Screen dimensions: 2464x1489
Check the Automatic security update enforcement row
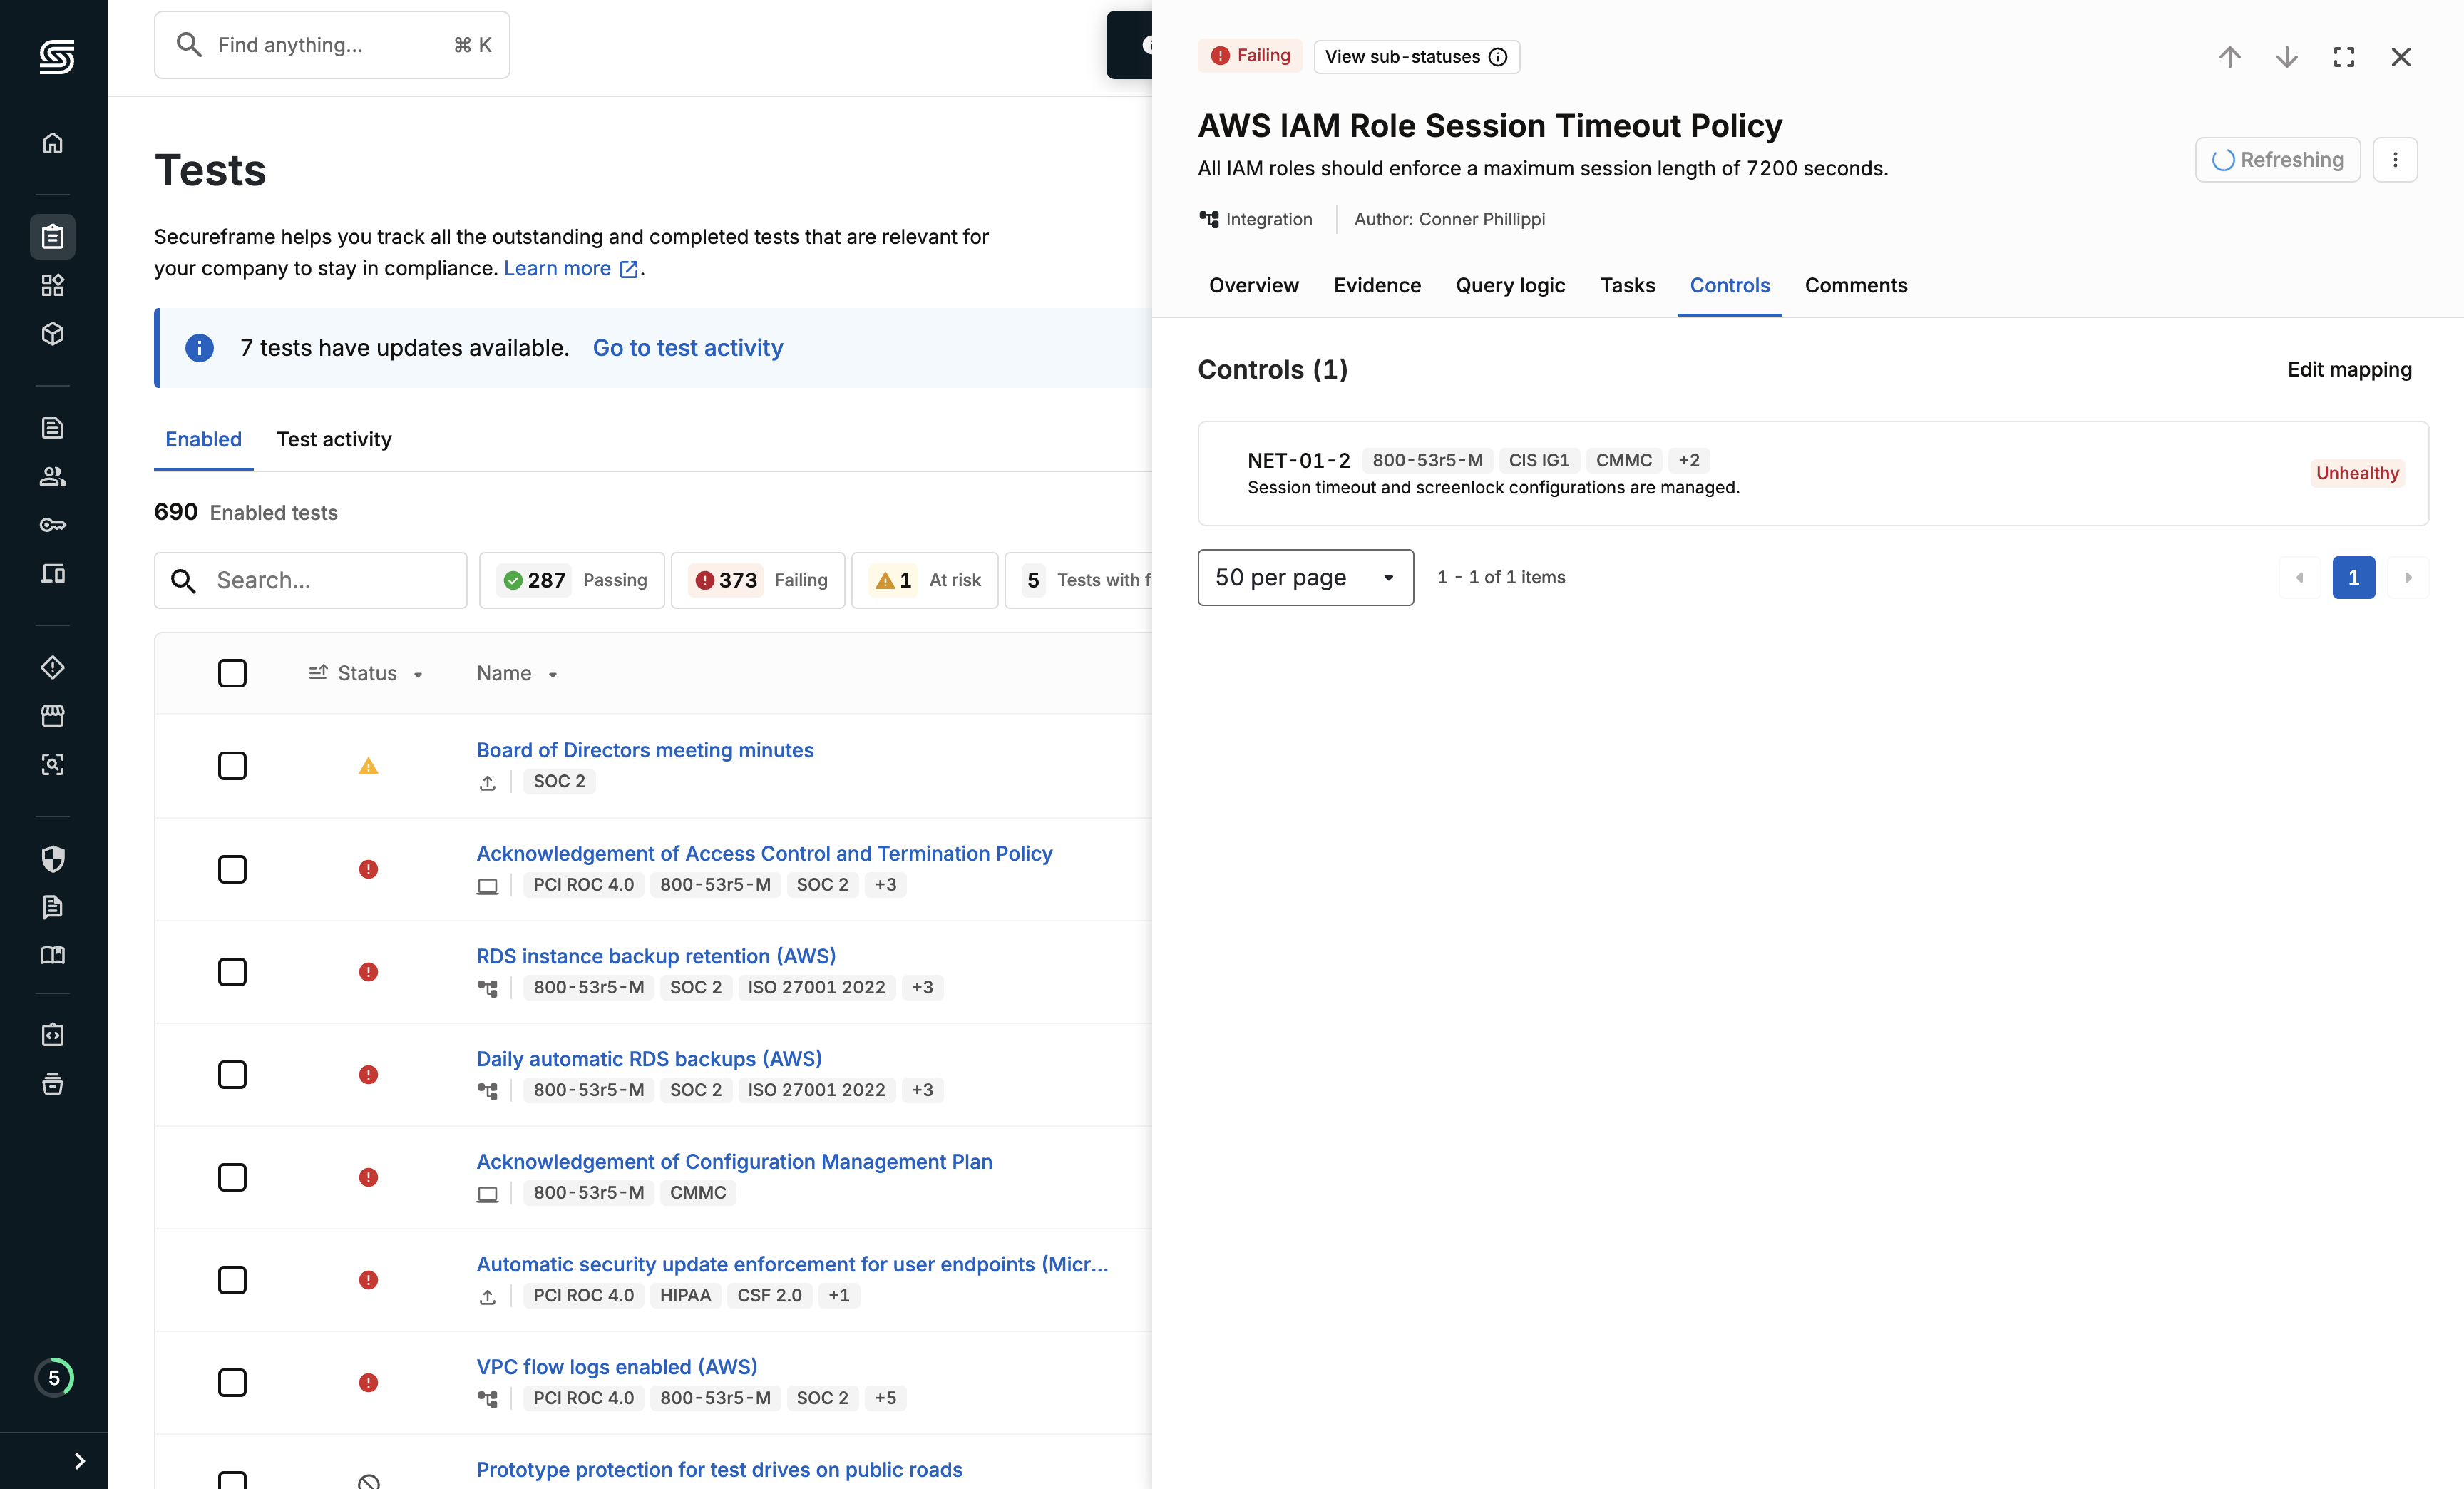[232, 1280]
